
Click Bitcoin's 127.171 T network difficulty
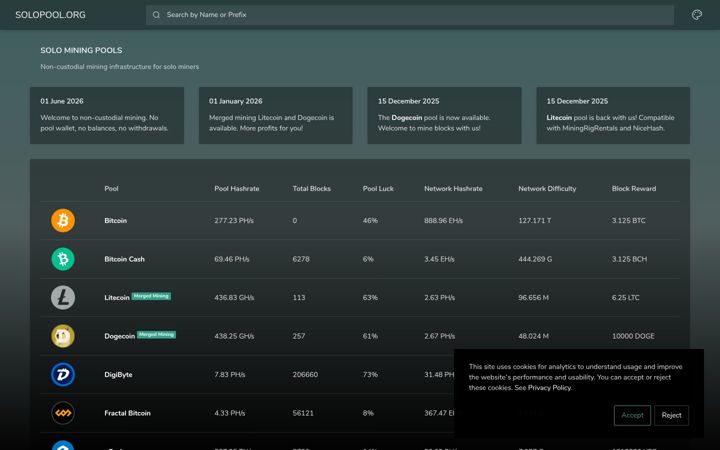534,220
